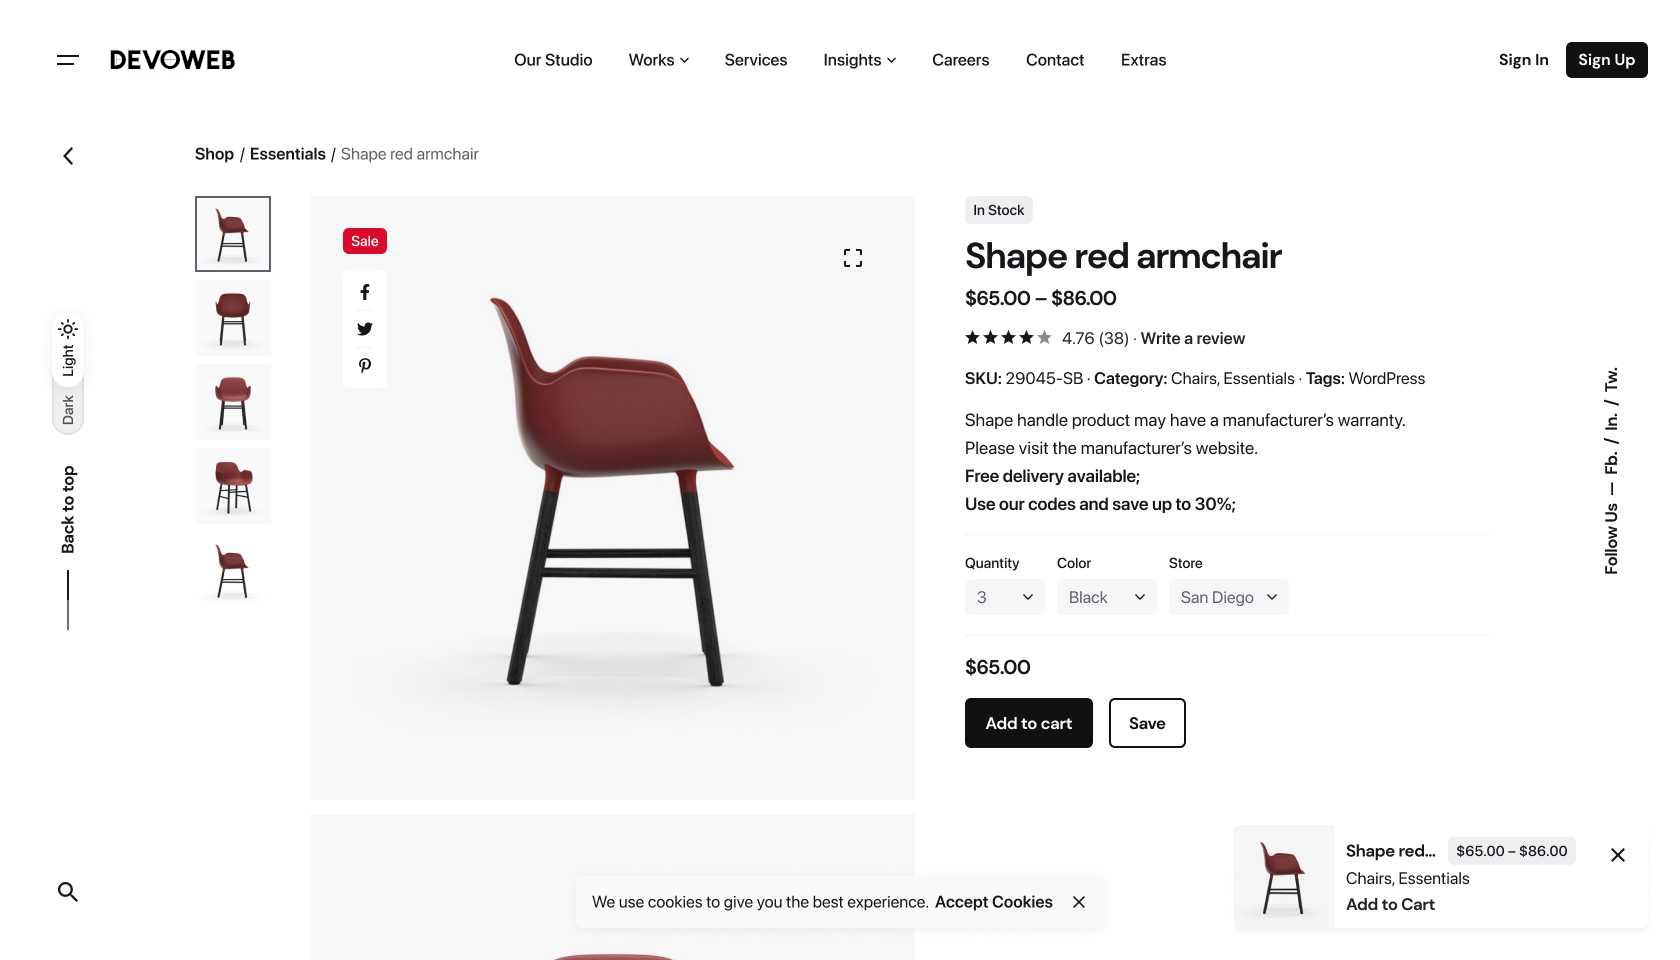
Task: Expand product image to fullscreen
Action: (x=853, y=258)
